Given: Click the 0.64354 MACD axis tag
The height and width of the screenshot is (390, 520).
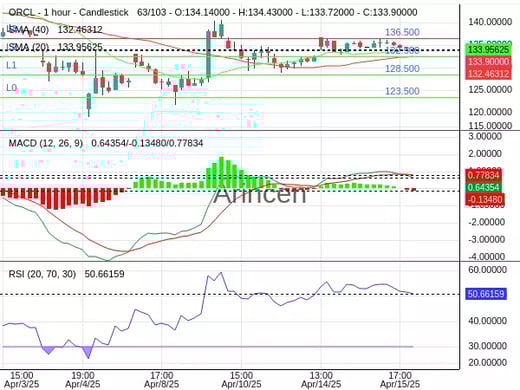Looking at the screenshot, I should [483, 188].
